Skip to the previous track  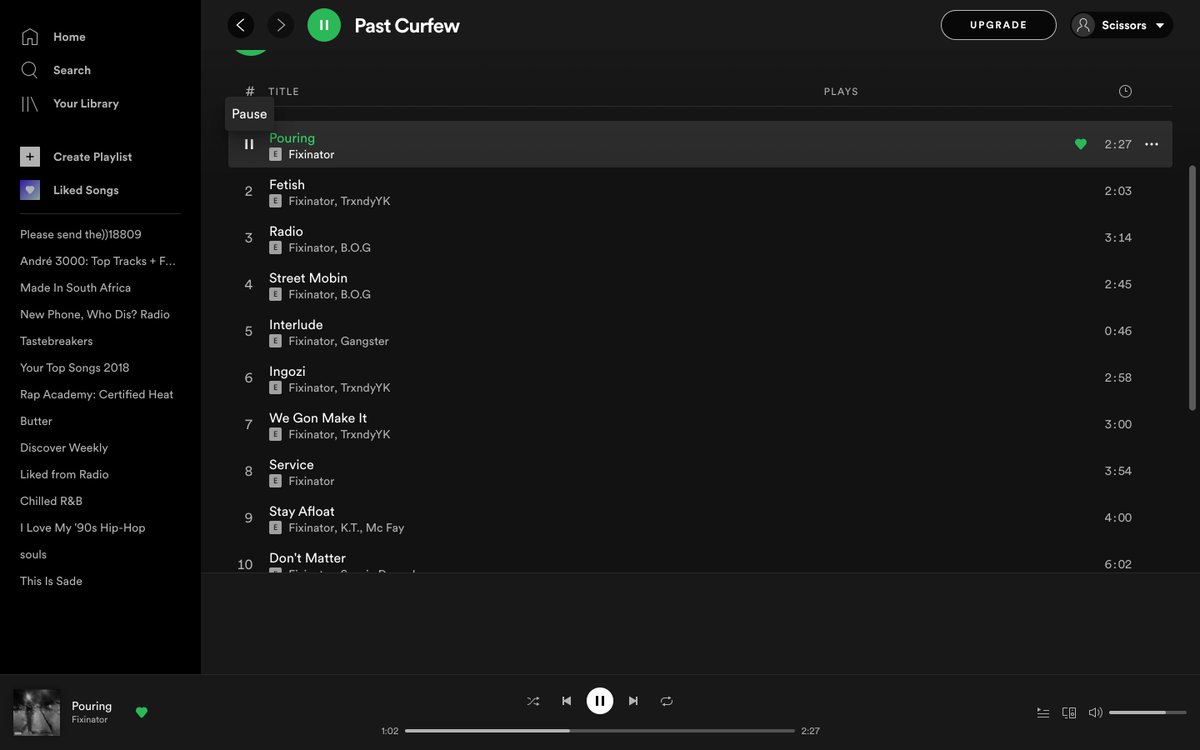566,701
